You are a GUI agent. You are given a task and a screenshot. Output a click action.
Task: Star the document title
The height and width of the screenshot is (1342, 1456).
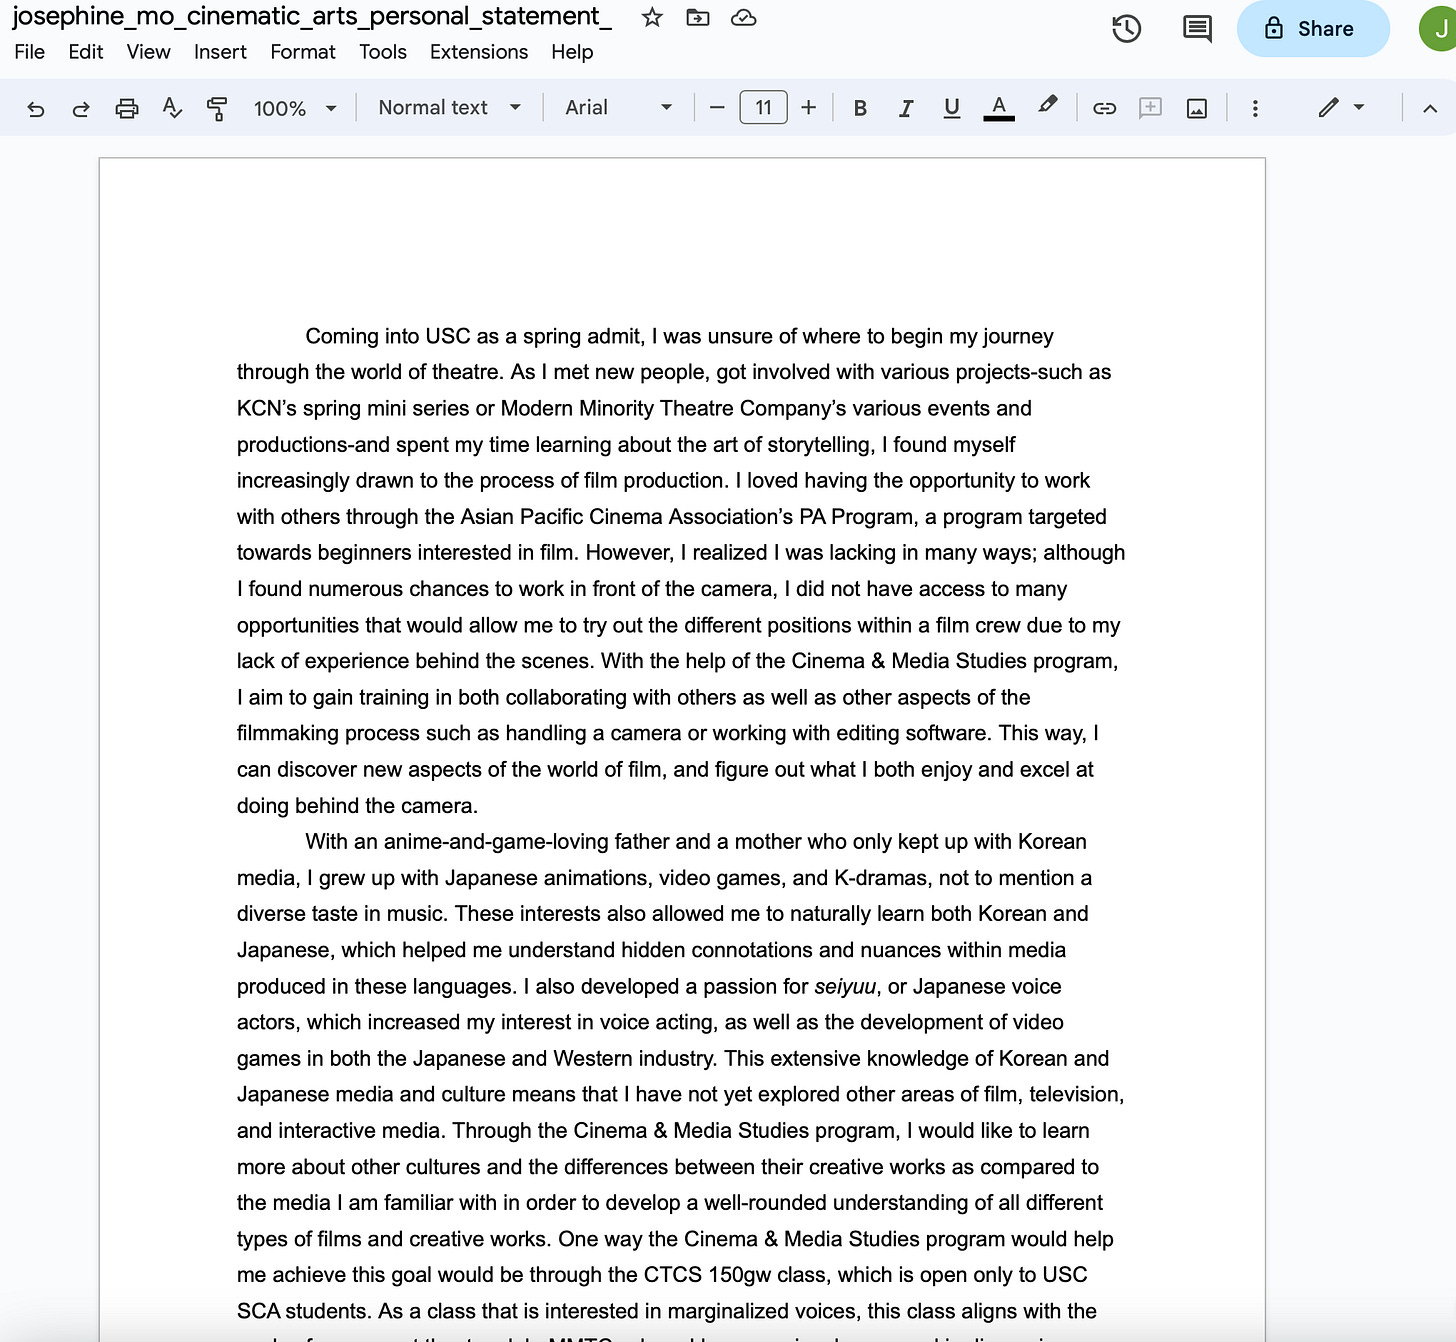tap(652, 17)
